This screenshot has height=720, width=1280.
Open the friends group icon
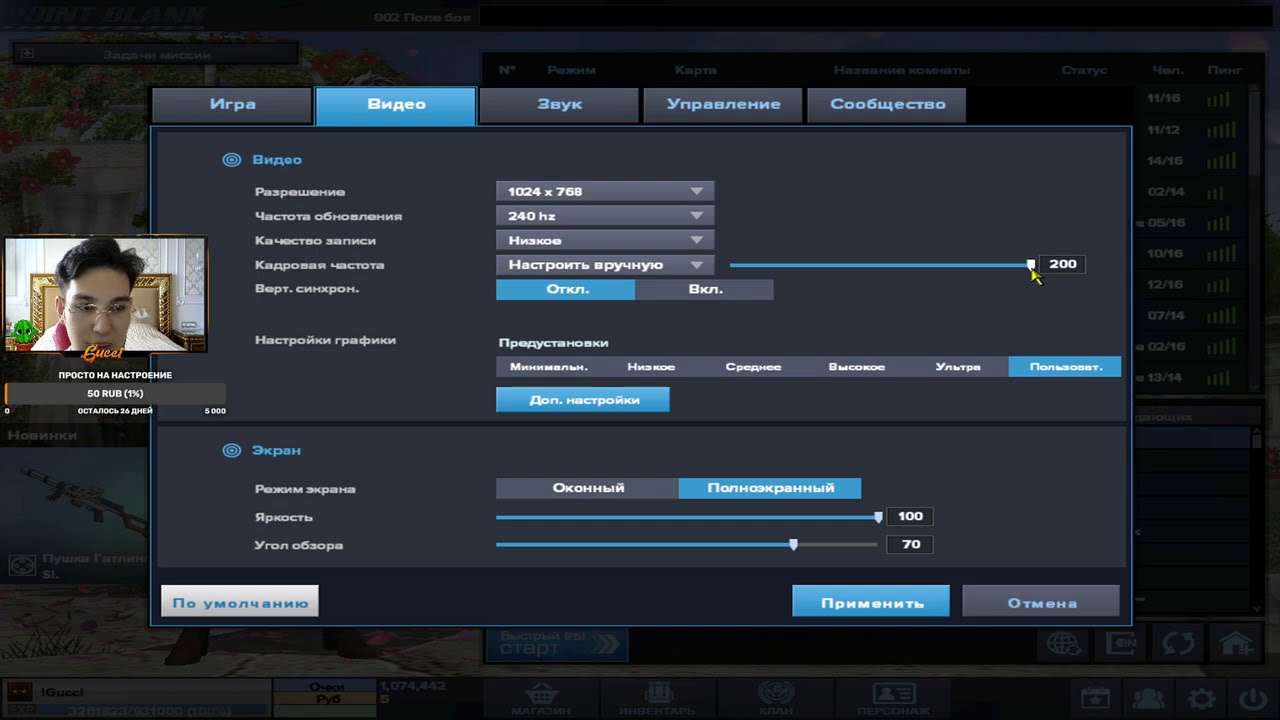coord(1148,699)
